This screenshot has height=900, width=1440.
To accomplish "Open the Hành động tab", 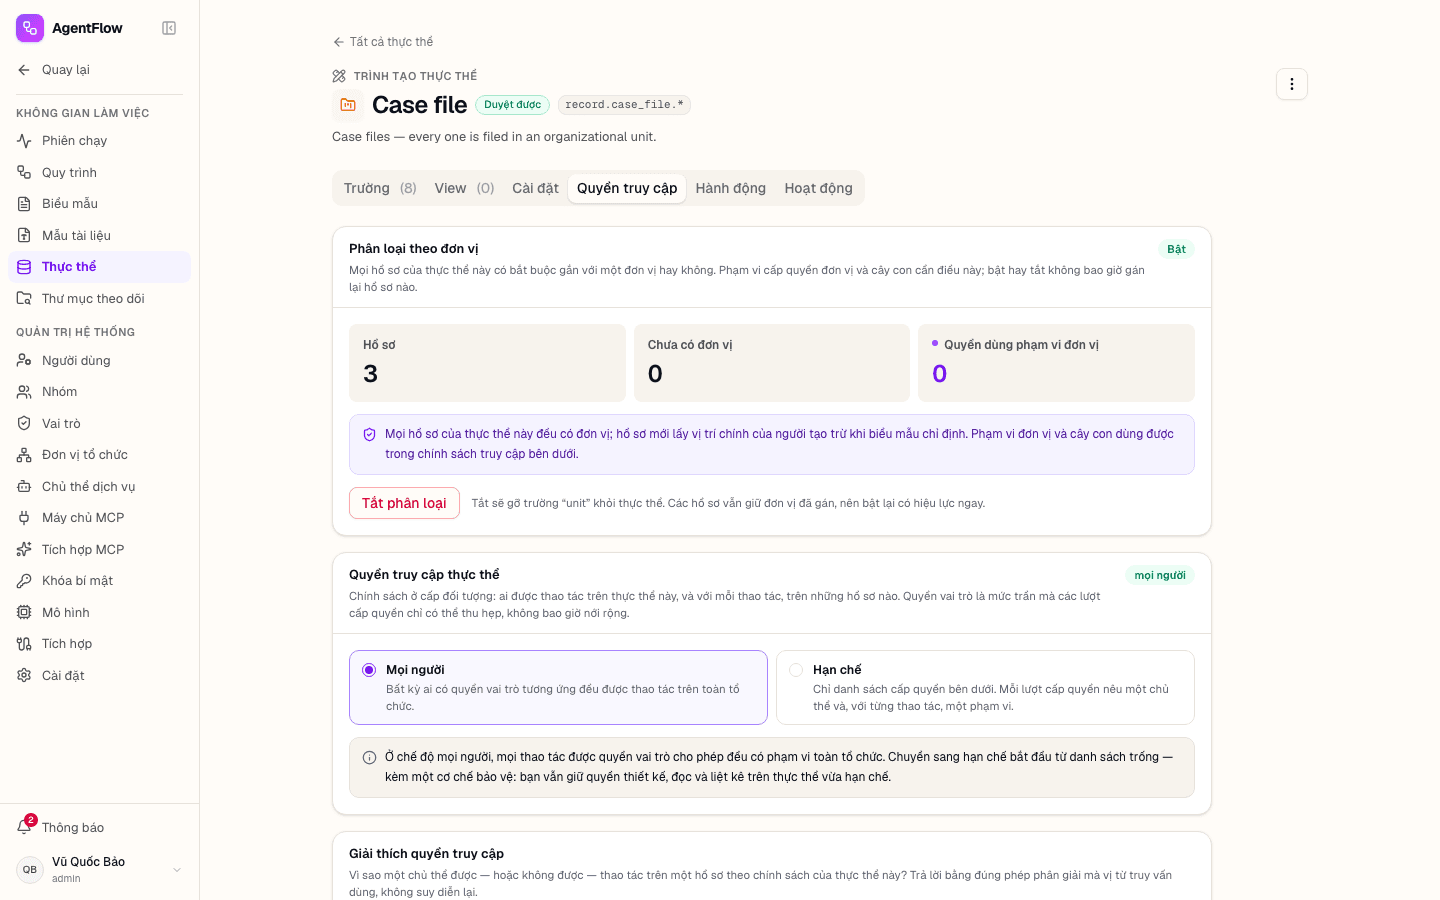I will [x=731, y=188].
